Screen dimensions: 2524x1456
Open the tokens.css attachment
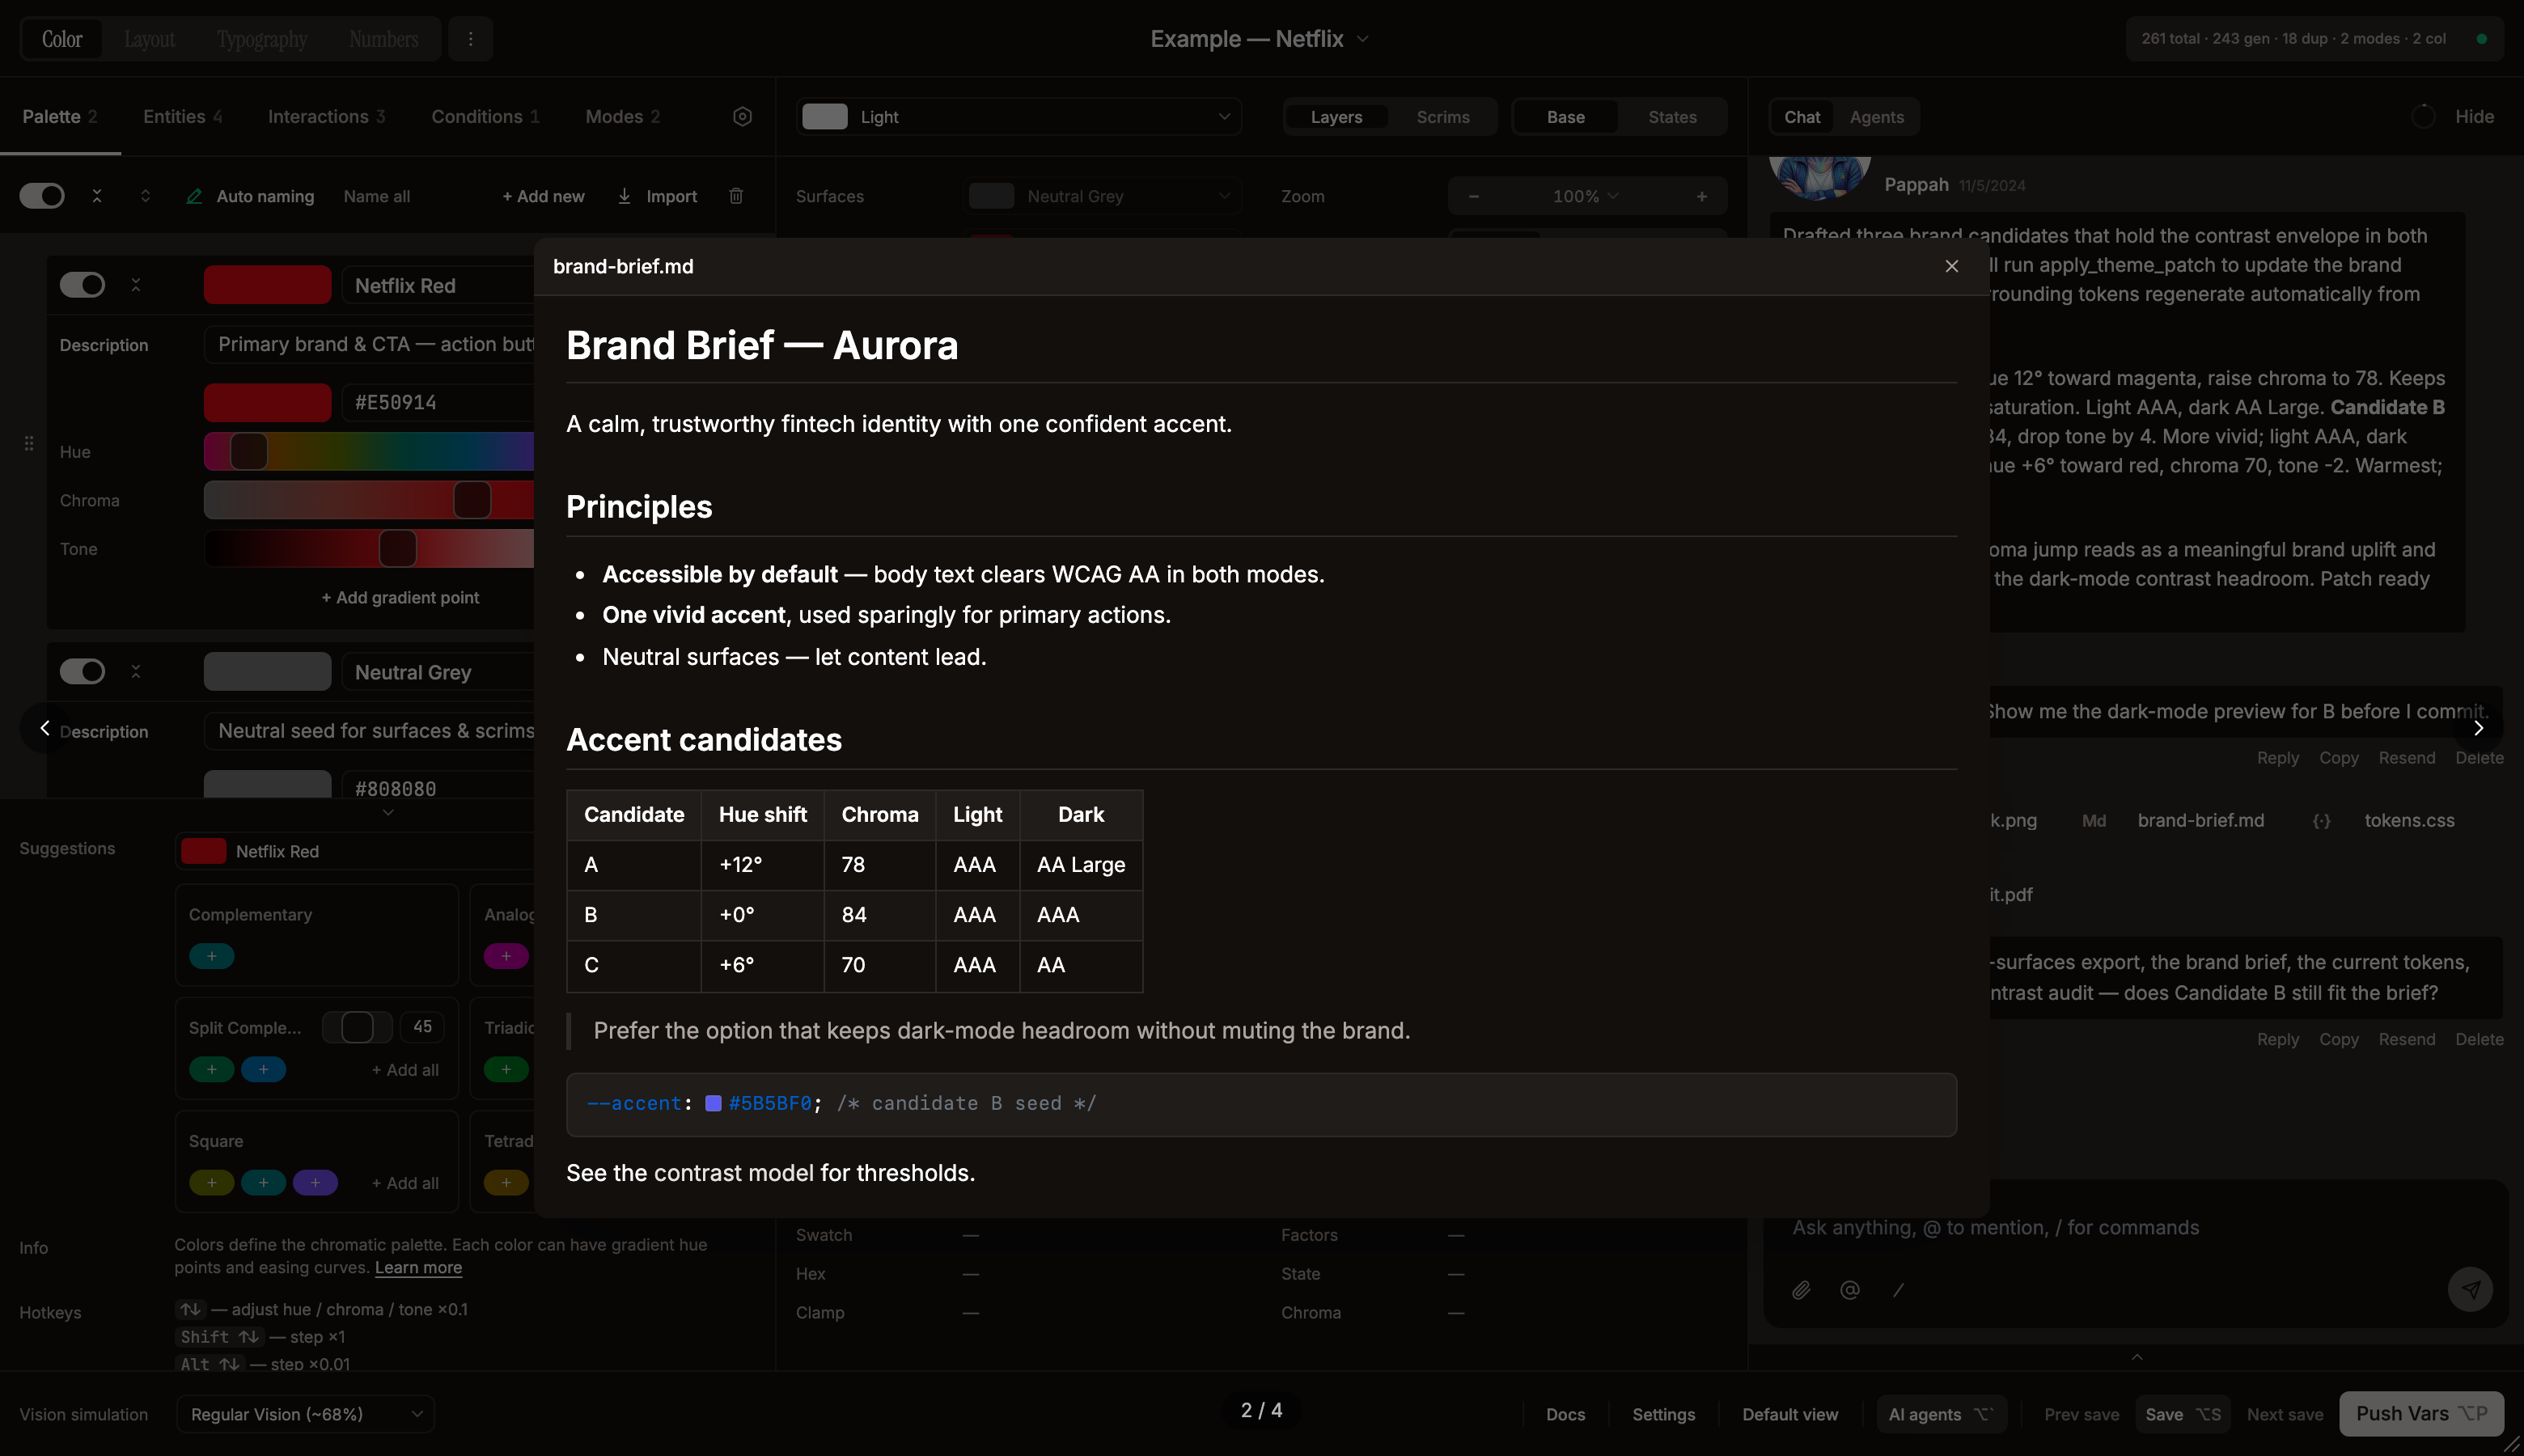point(2383,820)
